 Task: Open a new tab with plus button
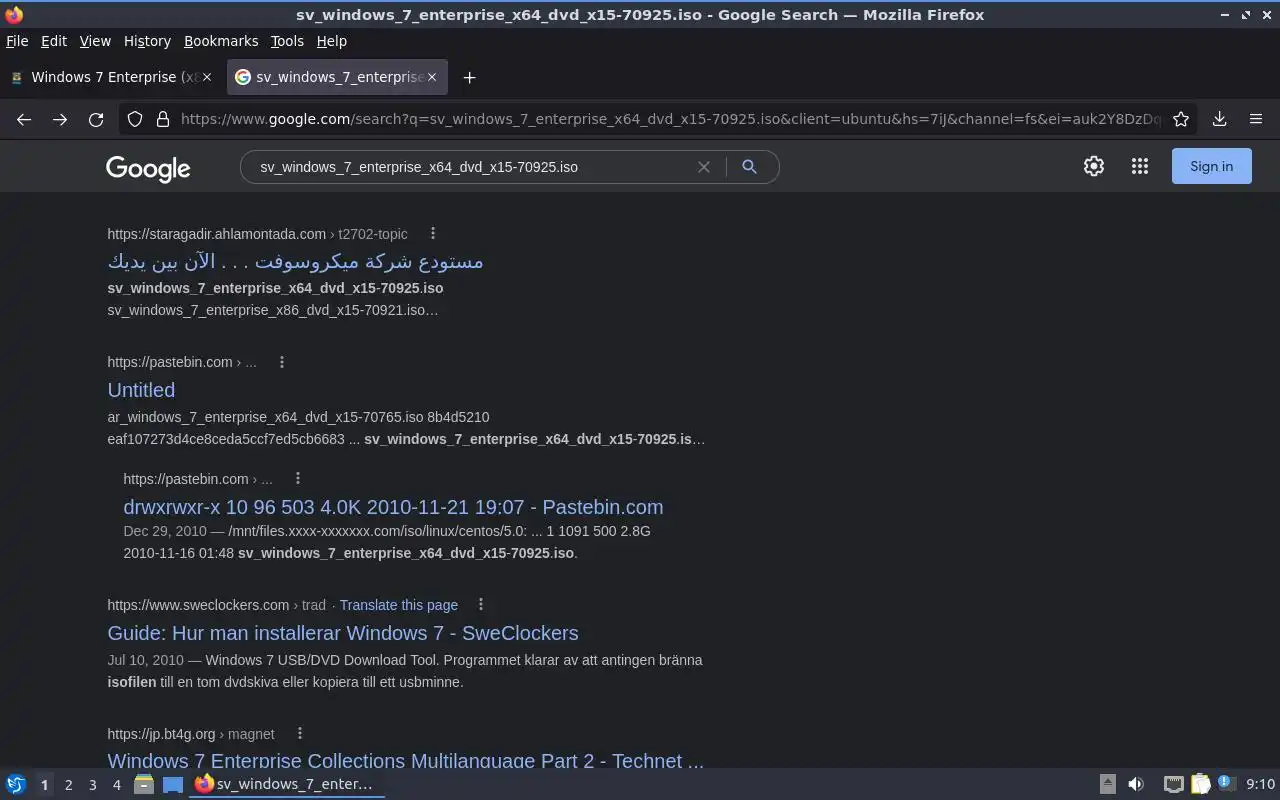coord(469,77)
